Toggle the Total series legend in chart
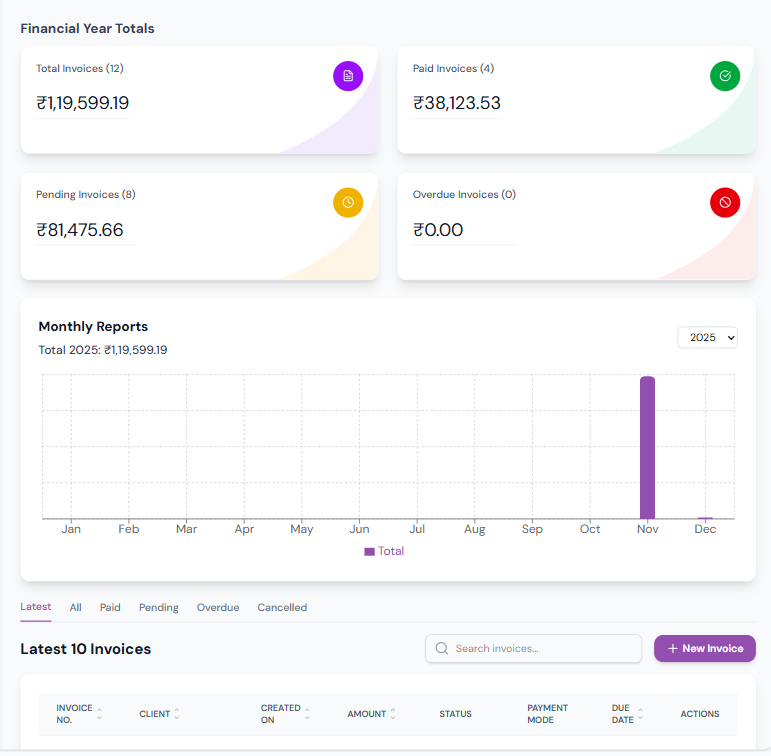This screenshot has width=771, height=756. click(x=384, y=551)
